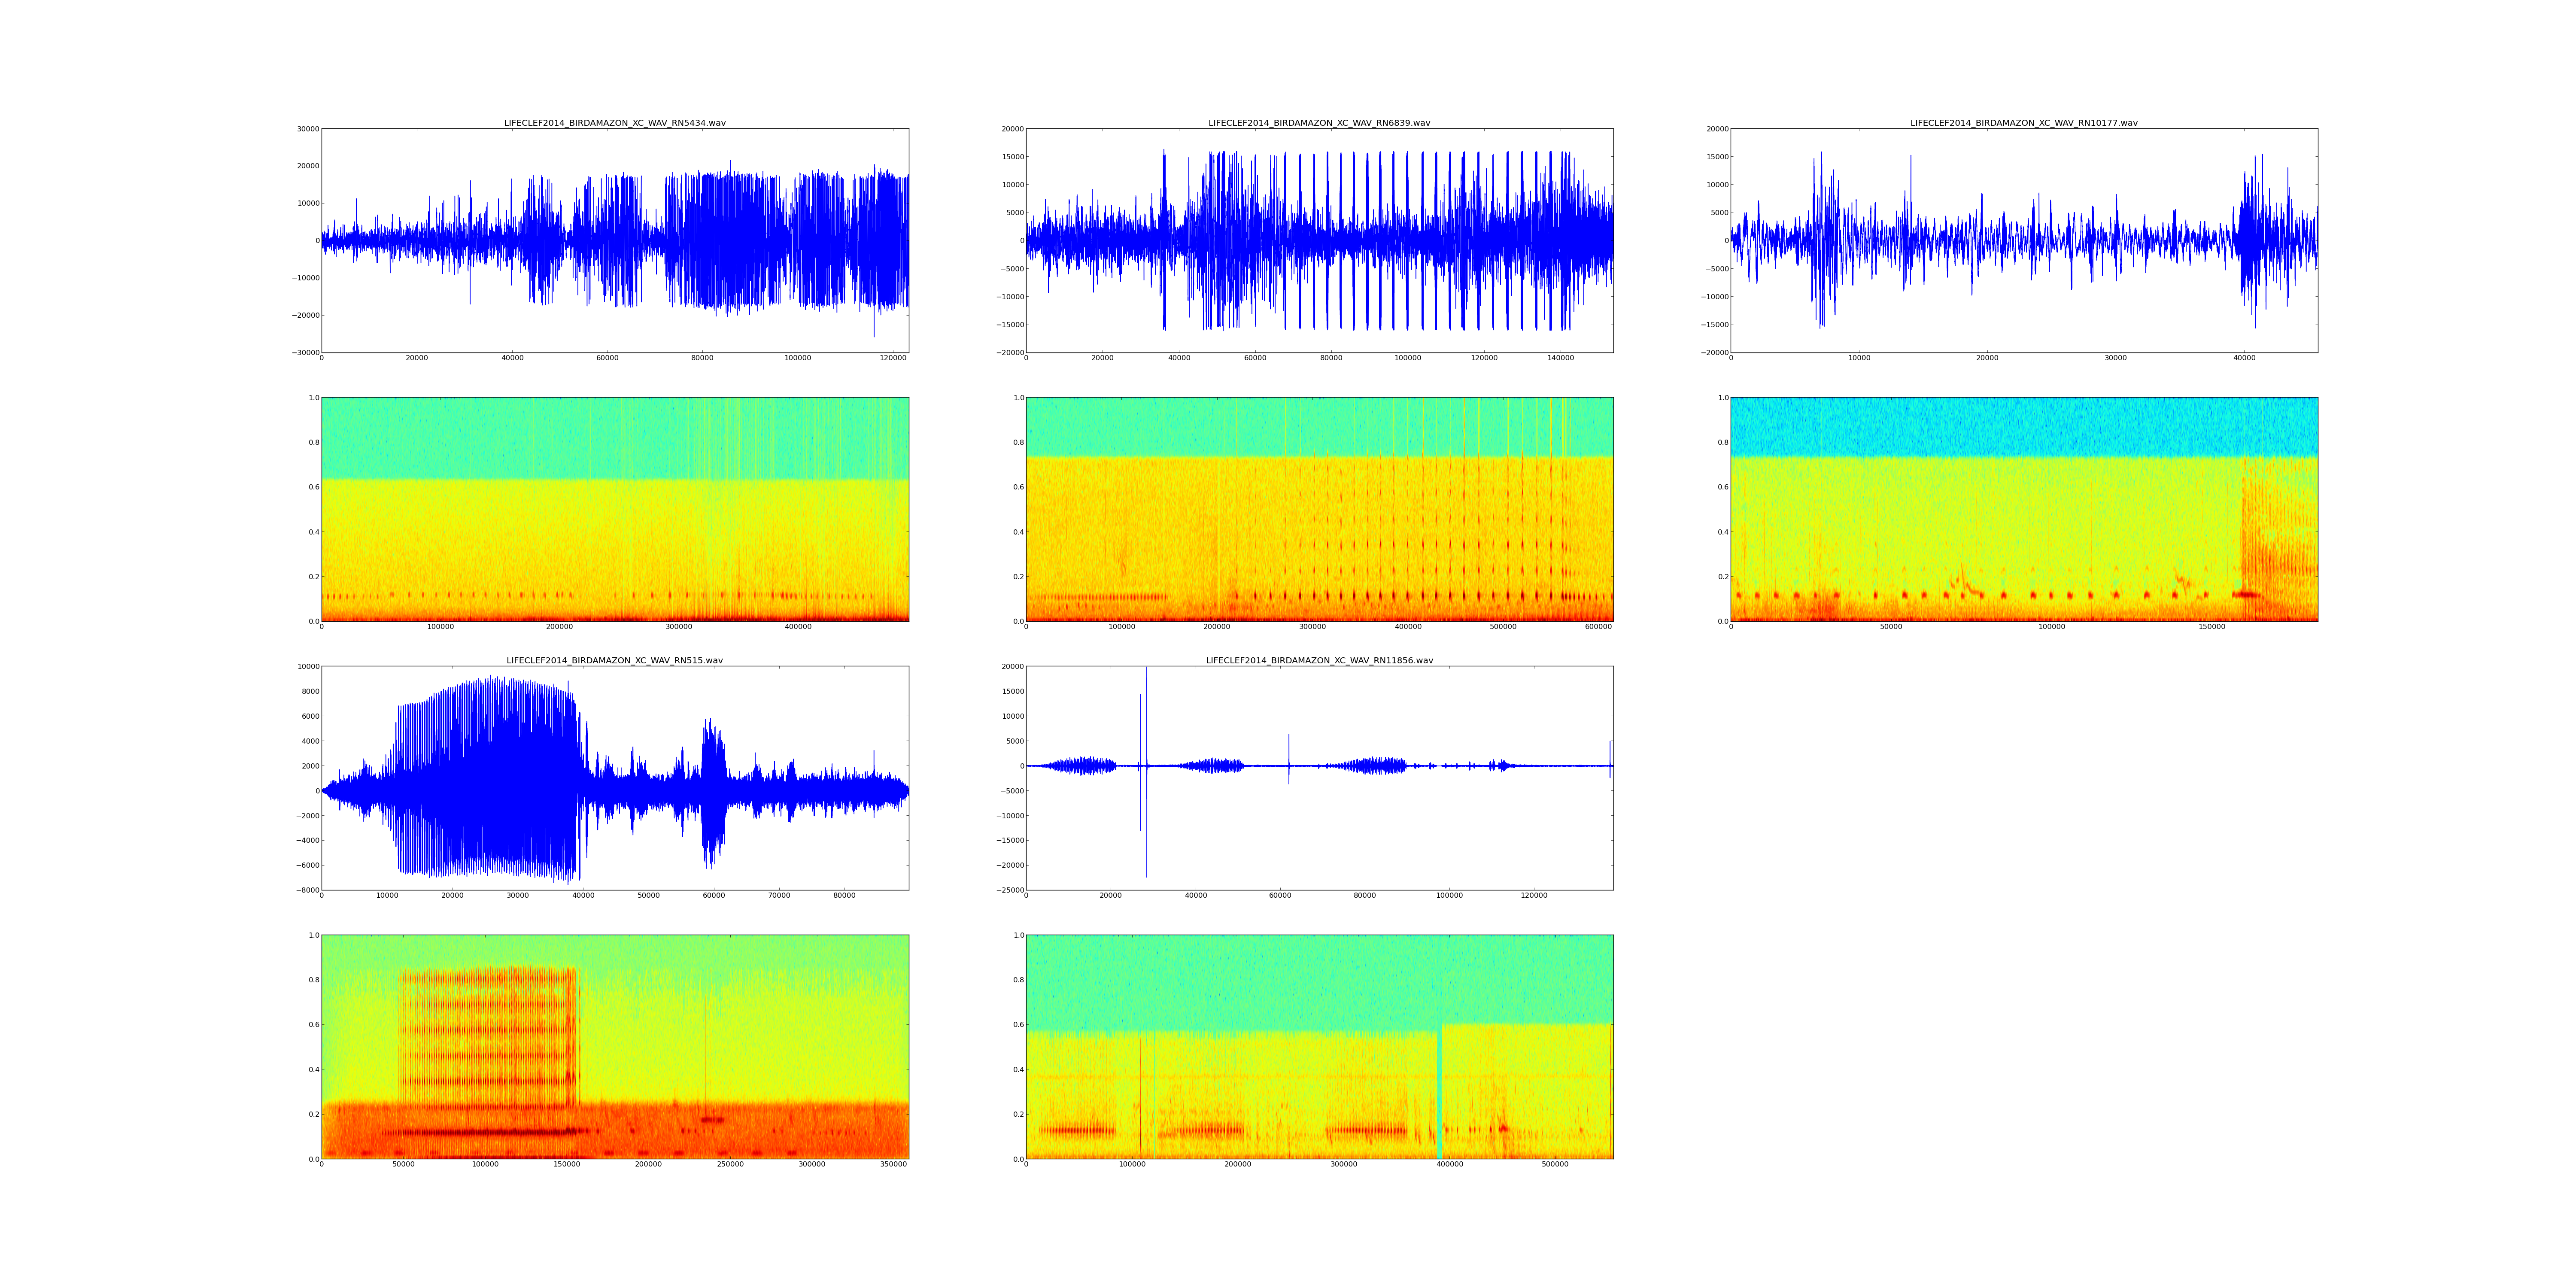The image size is (2576, 1288).
Task: Click the RN10177.wav plot title
Action: click(2024, 123)
